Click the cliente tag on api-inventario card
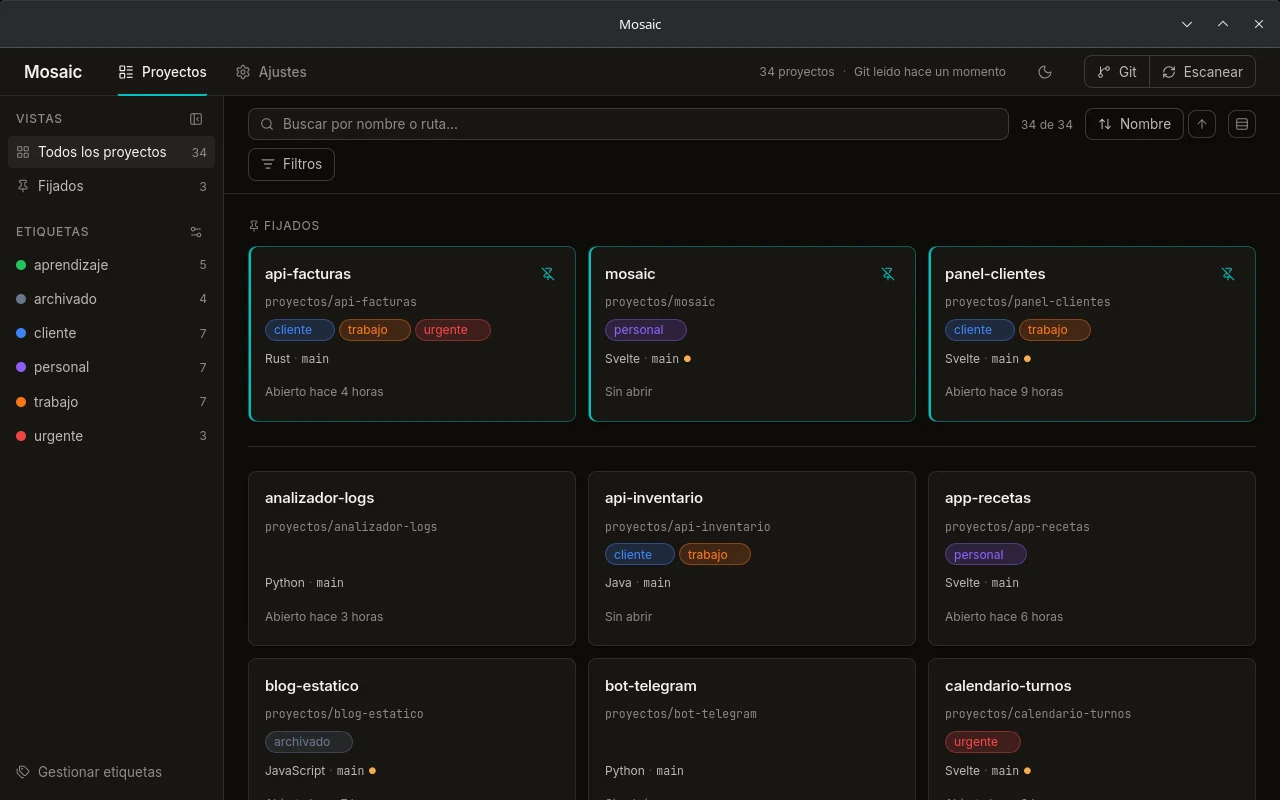 point(640,555)
